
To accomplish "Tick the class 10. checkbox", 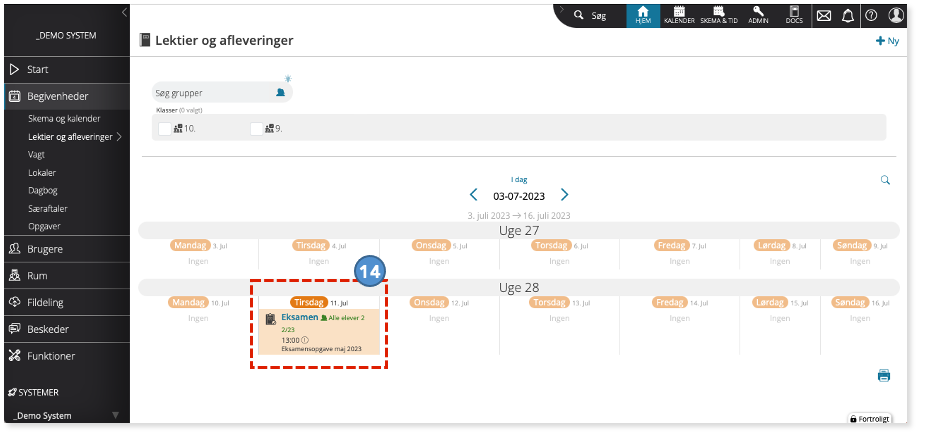I will [x=165, y=129].
